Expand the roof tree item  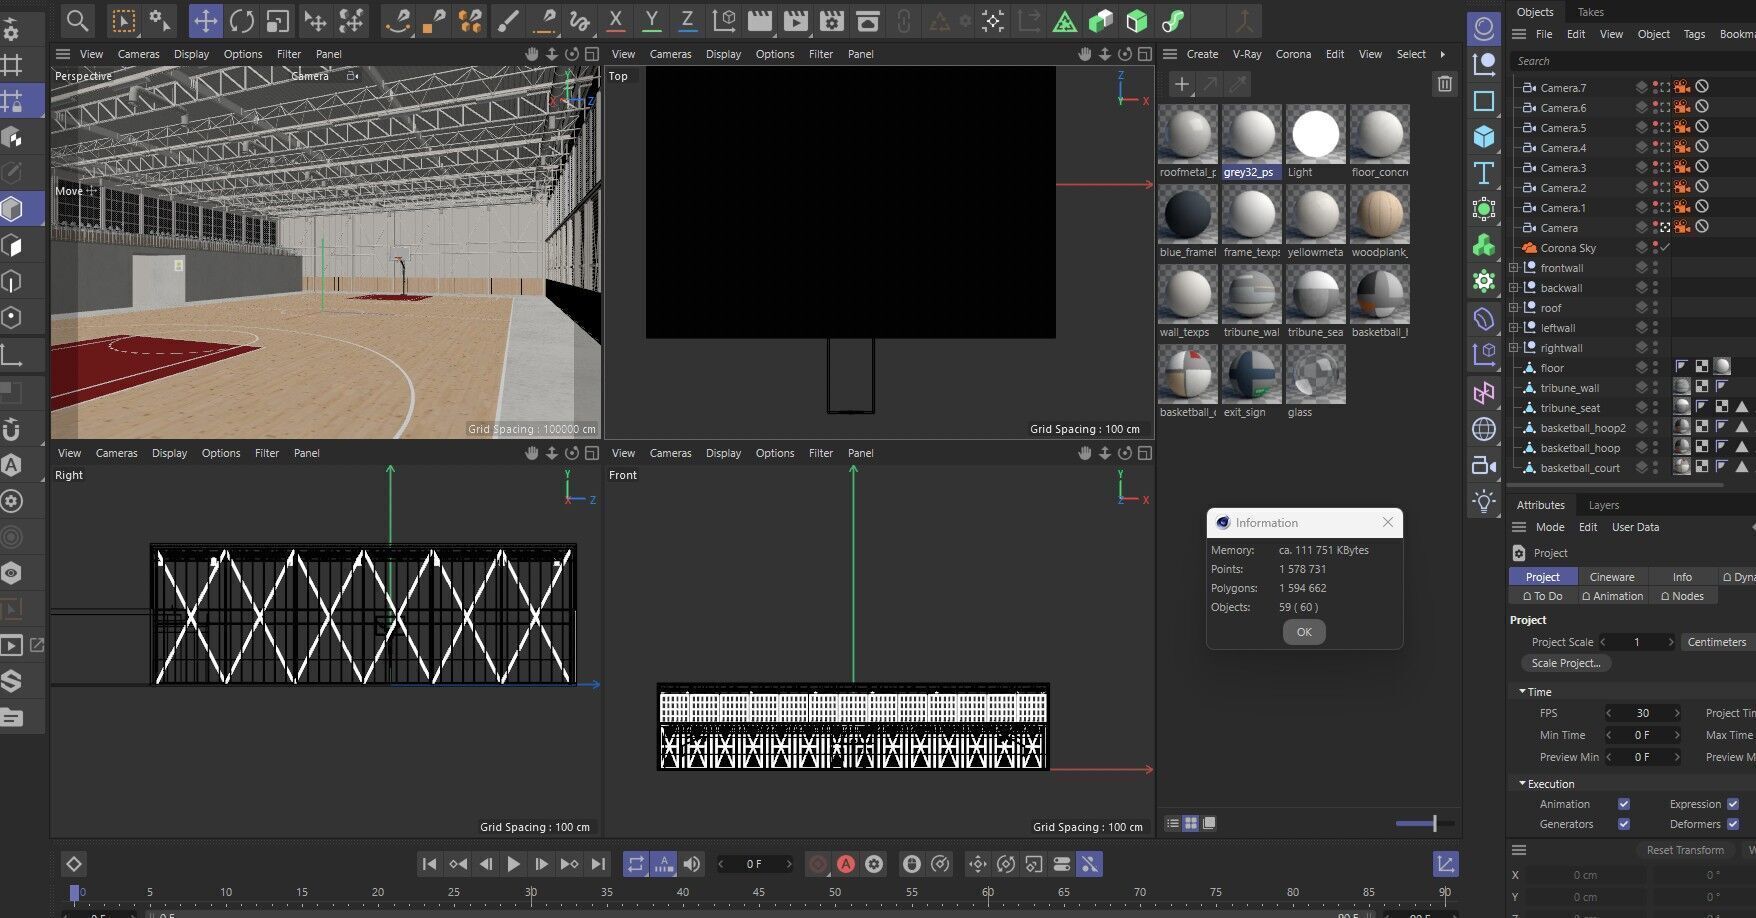(x=1514, y=308)
